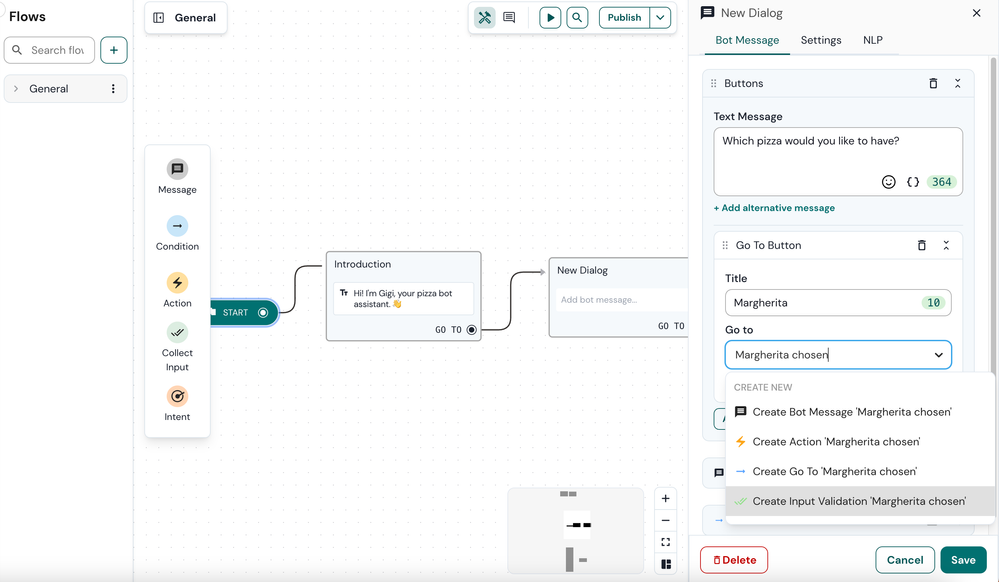
Task: Open the Publish dropdown arrow
Action: tap(661, 17)
